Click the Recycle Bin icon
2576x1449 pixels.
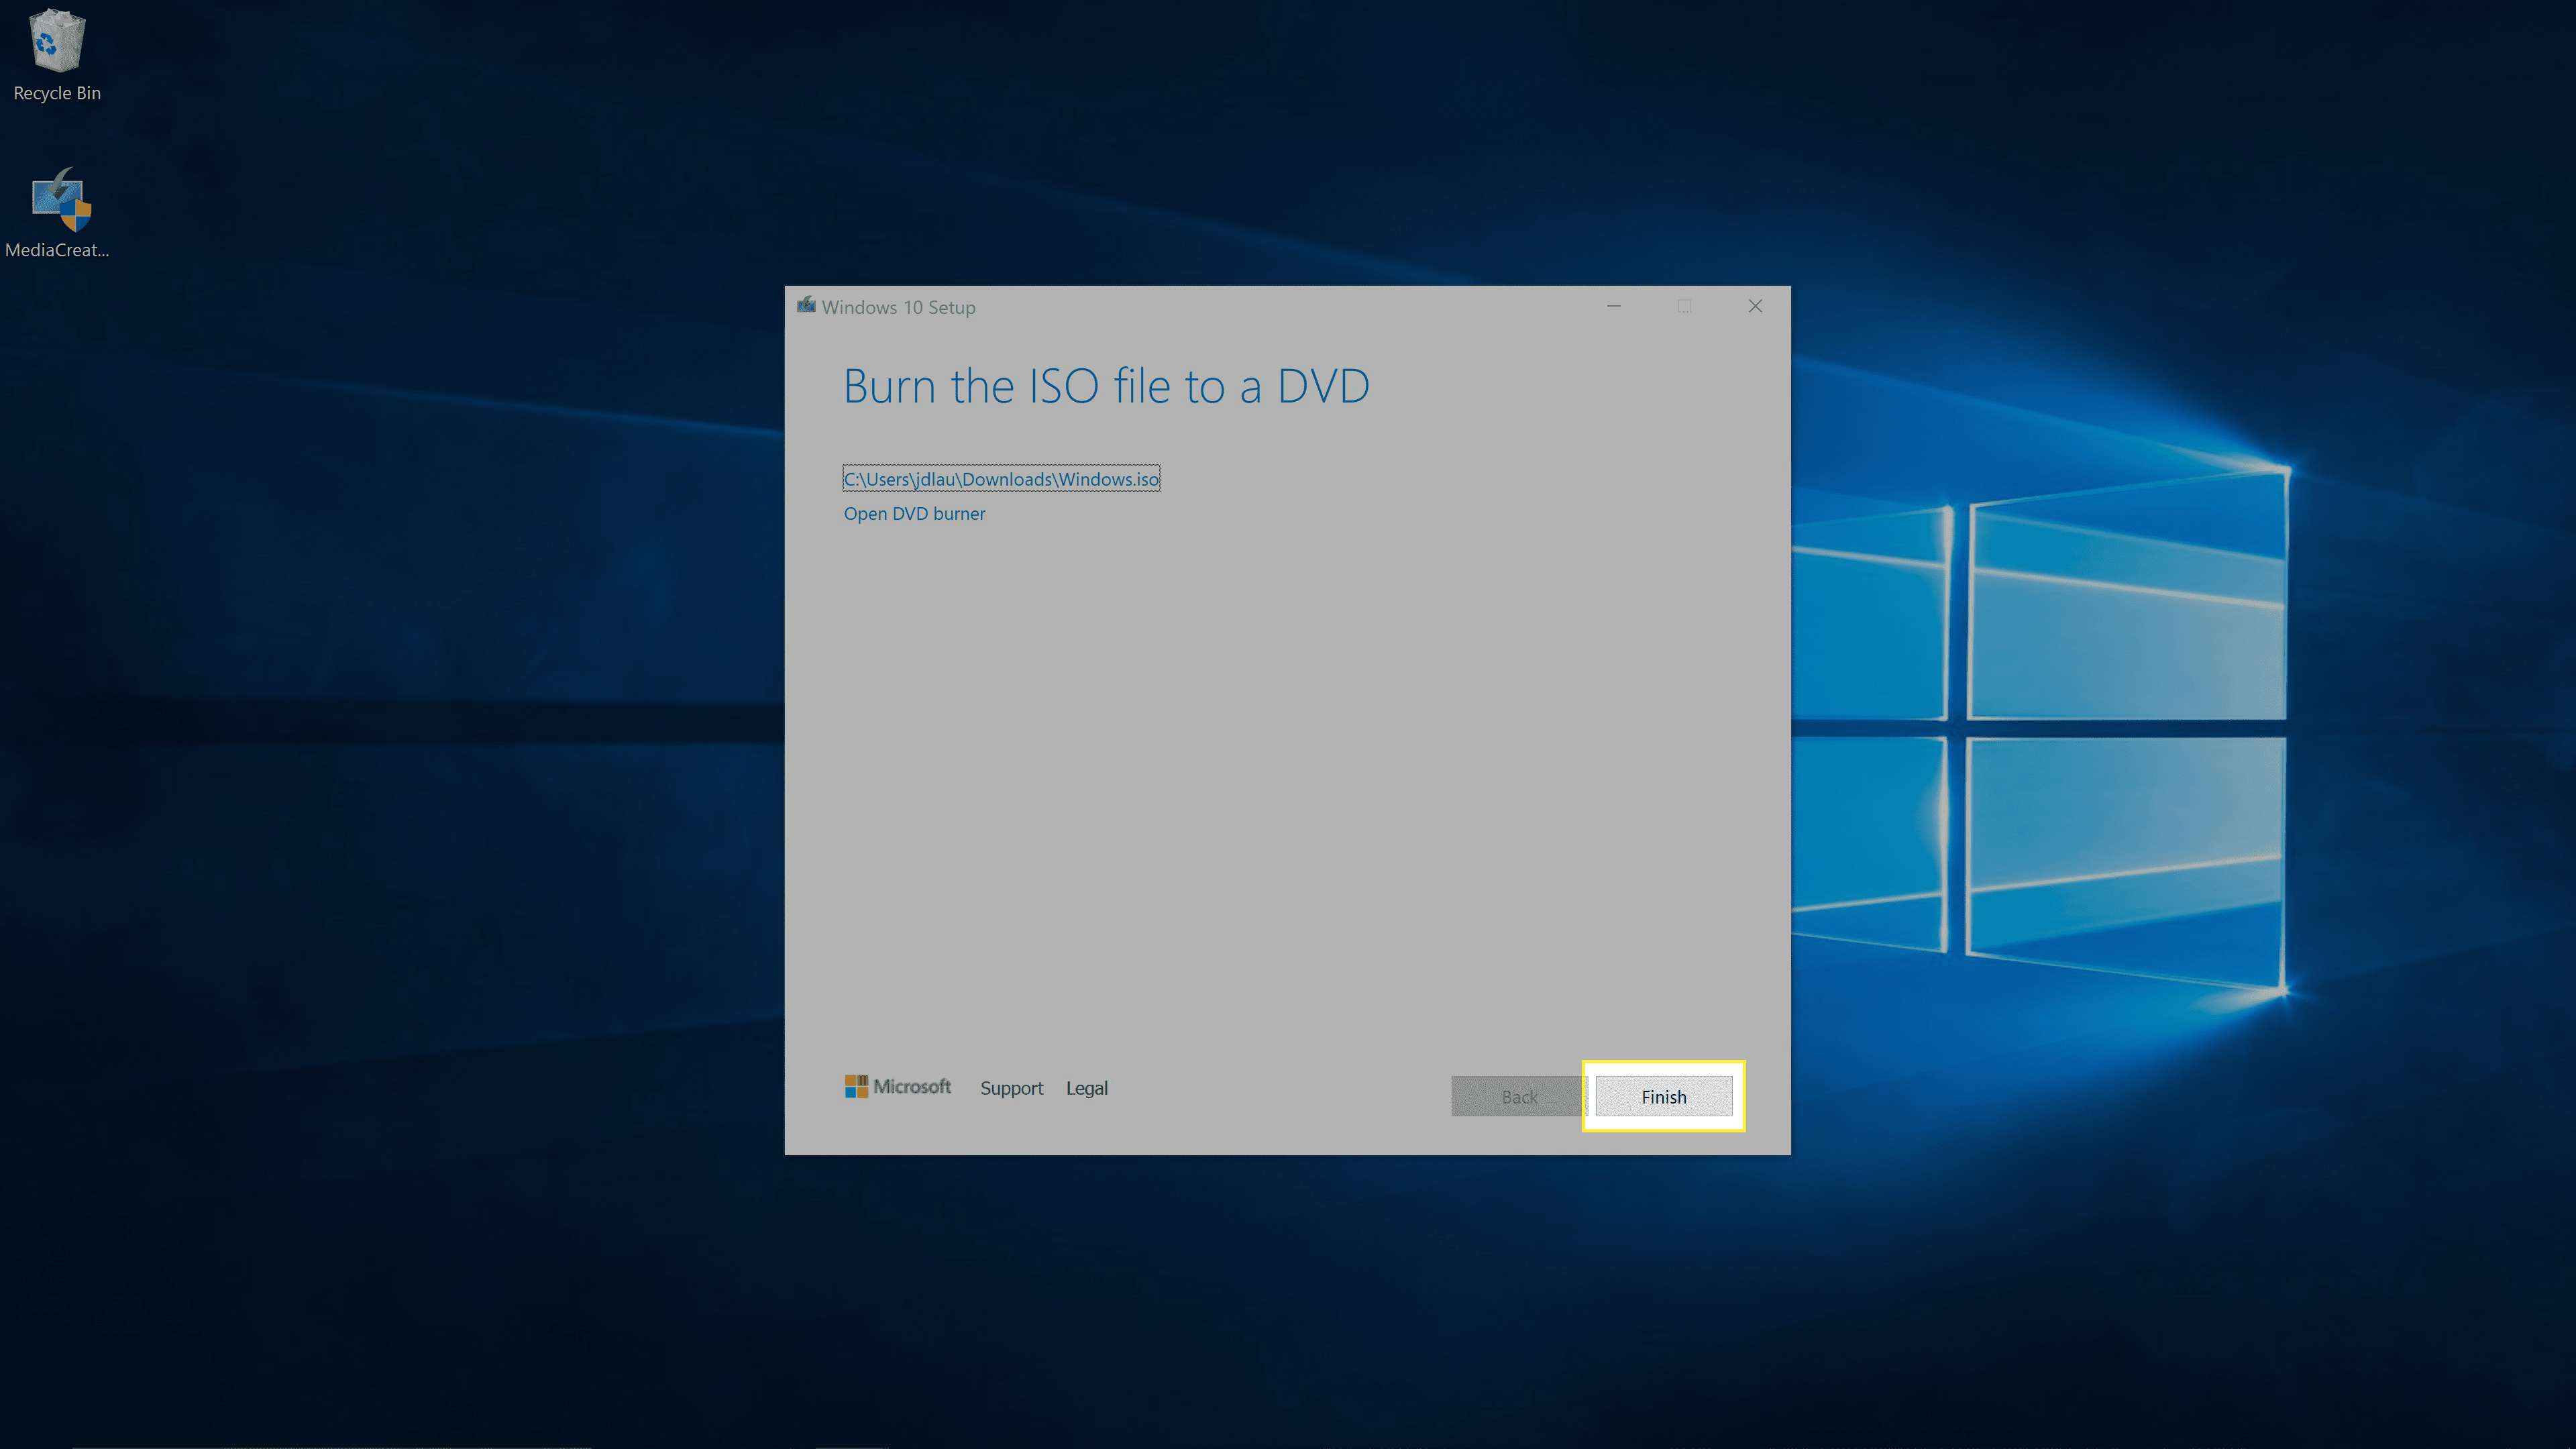[x=56, y=39]
